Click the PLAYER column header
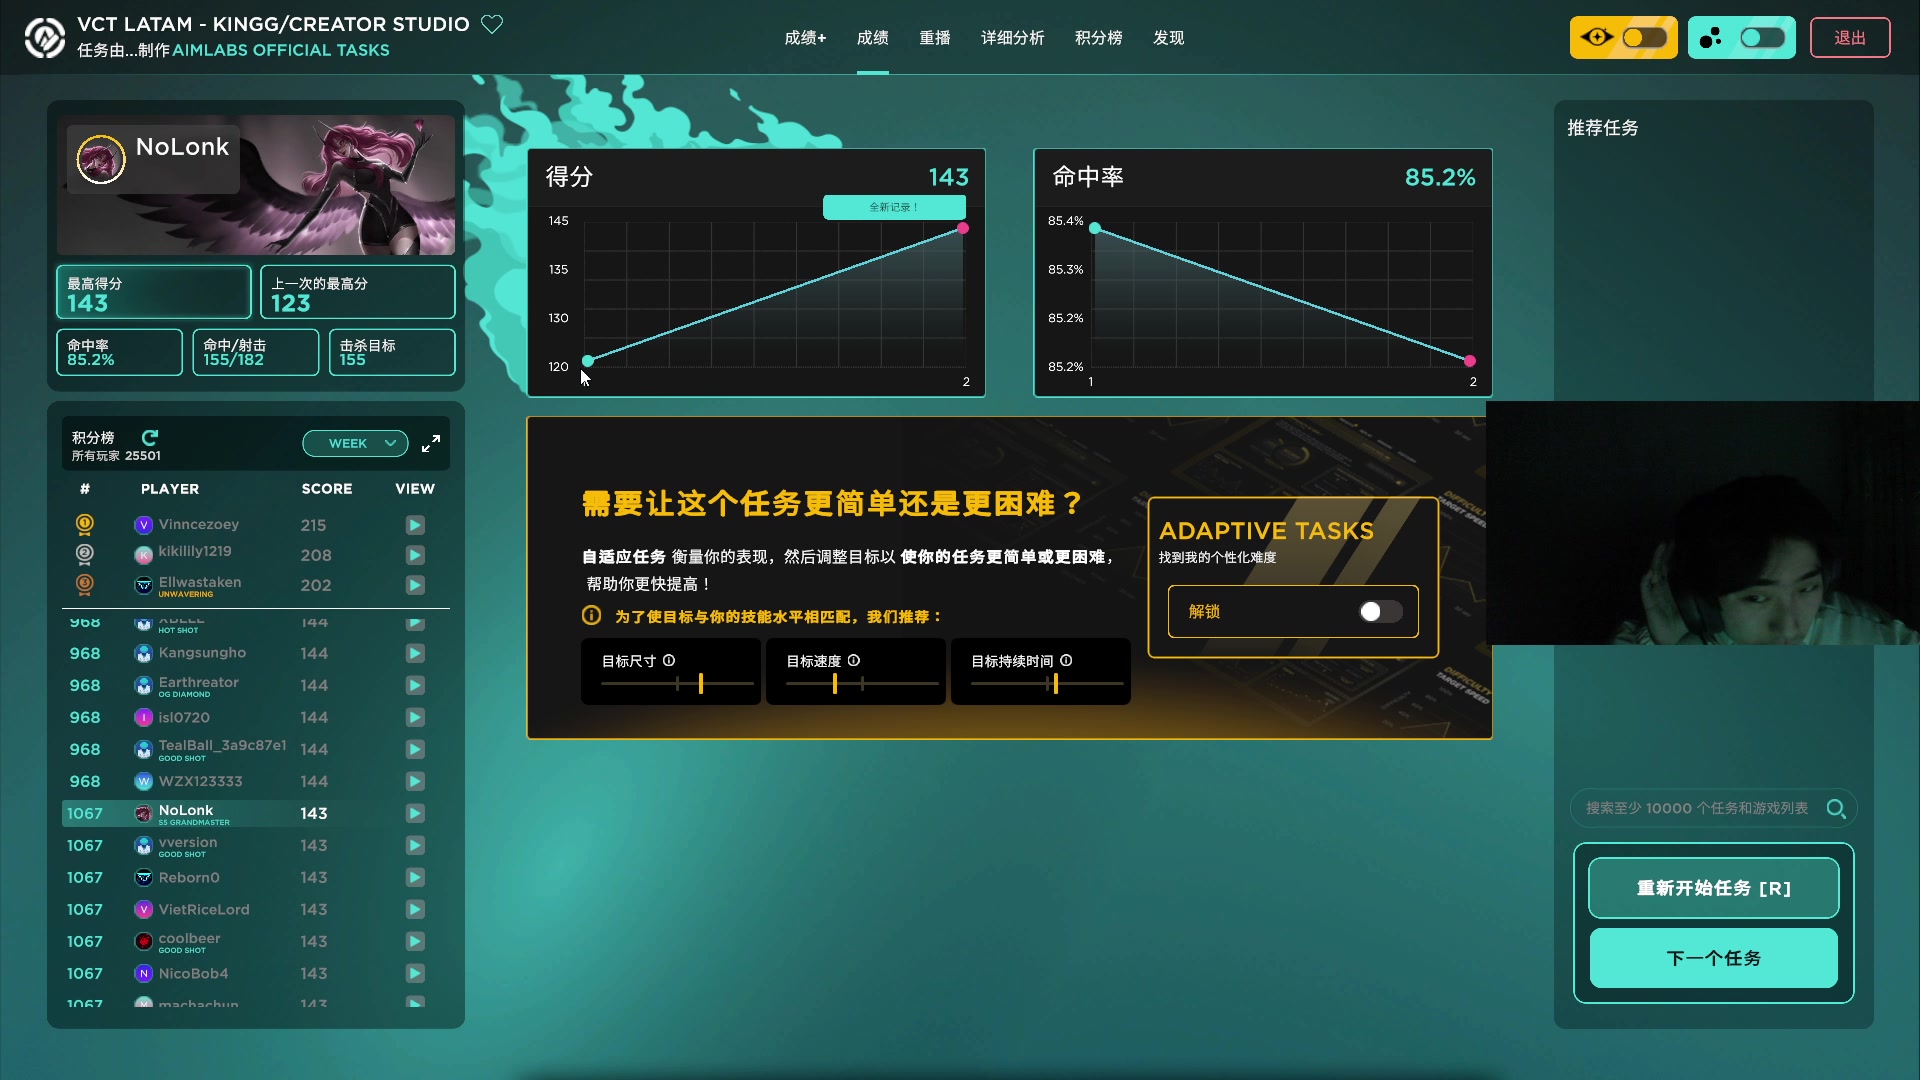1920x1080 pixels. click(170, 489)
